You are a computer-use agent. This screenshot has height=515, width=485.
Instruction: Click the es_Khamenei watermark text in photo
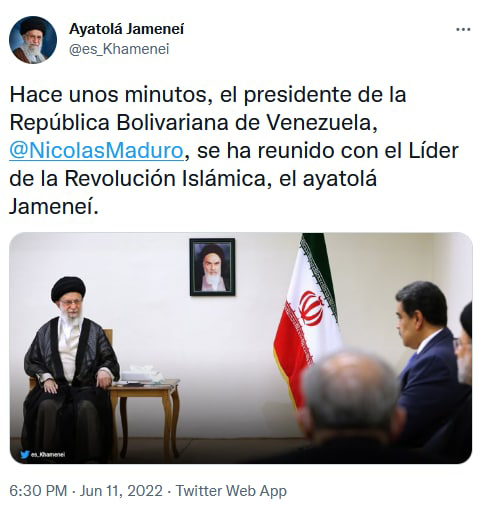(48, 454)
